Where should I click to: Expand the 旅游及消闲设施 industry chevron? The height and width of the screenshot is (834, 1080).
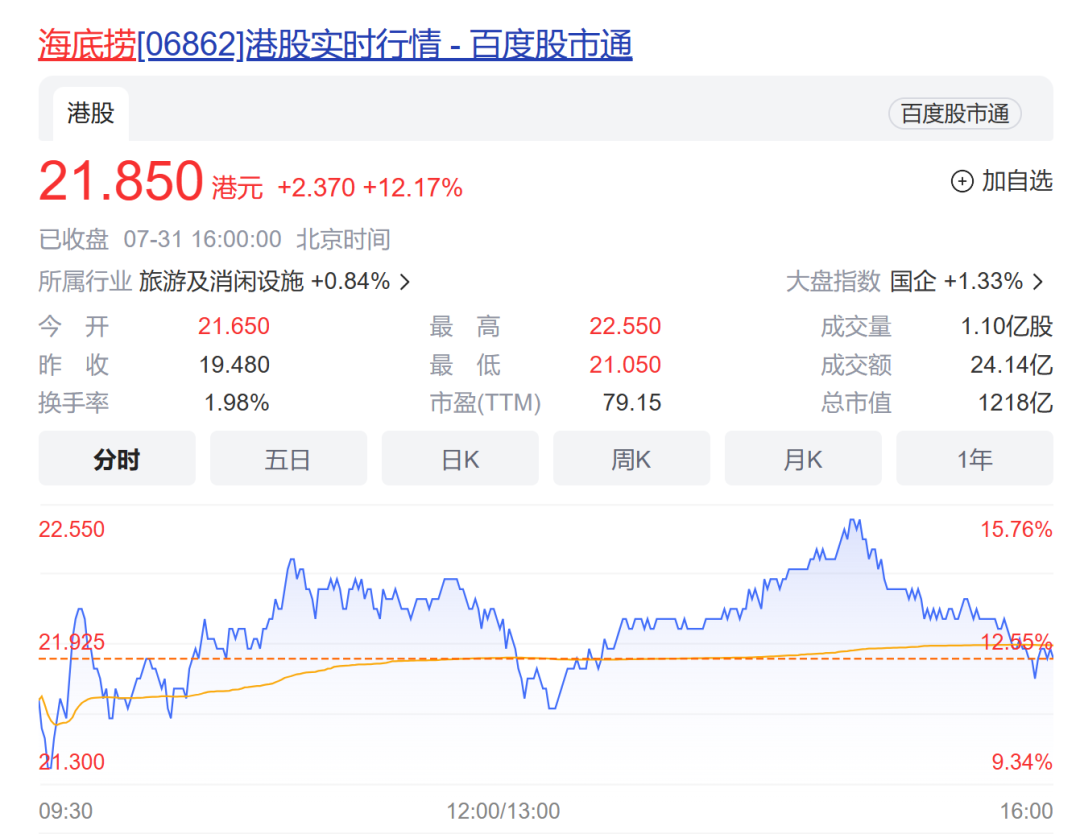coord(405,282)
